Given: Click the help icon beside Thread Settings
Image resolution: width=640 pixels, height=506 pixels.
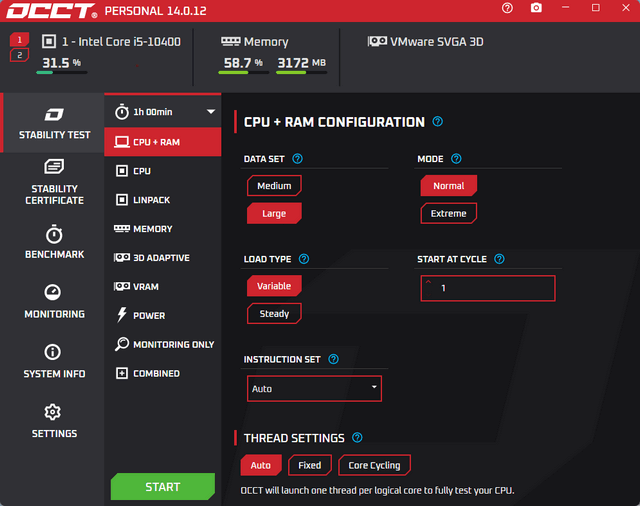Looking at the screenshot, I should click(x=357, y=438).
